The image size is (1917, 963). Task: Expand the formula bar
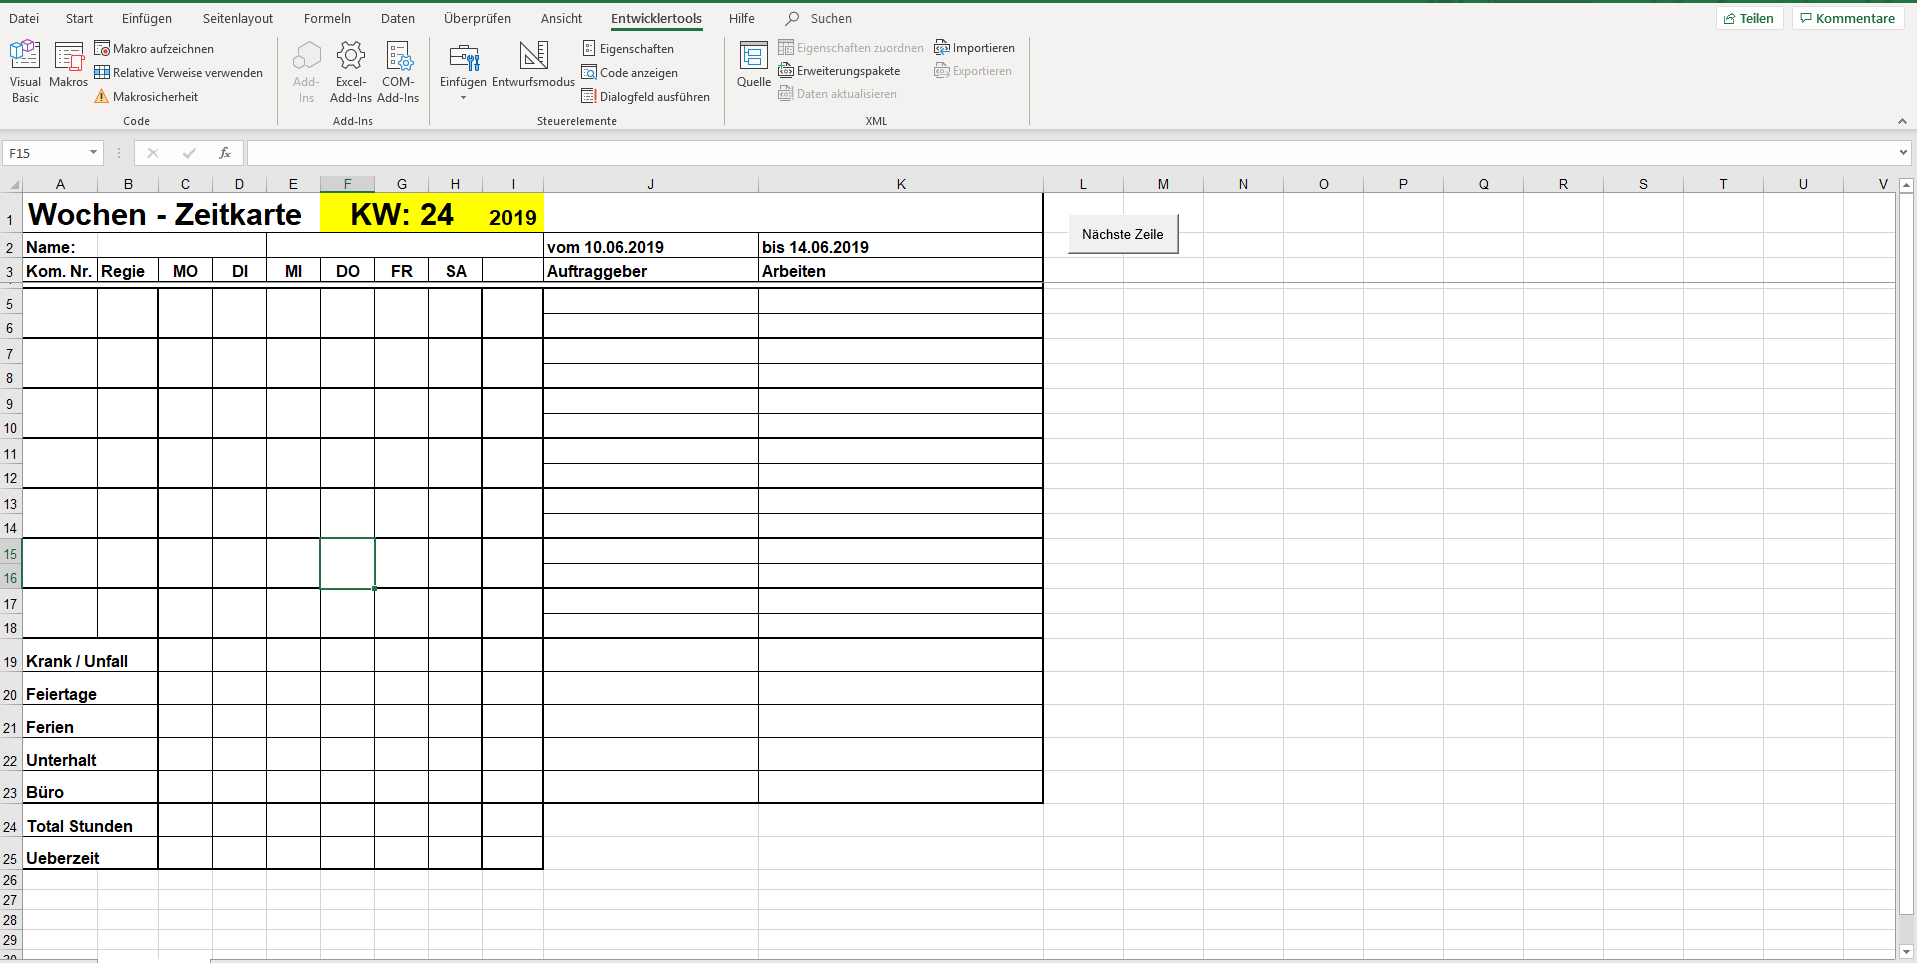point(1903,153)
